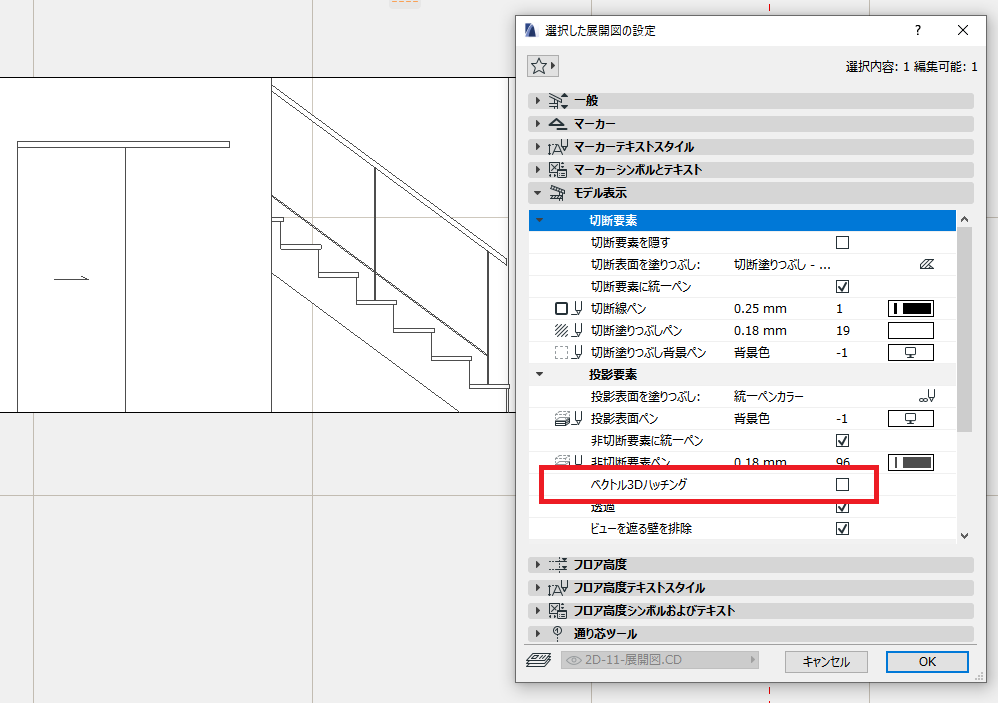Select the 統一ペンカラー value
998x703 pixels.
pyautogui.click(x=768, y=396)
